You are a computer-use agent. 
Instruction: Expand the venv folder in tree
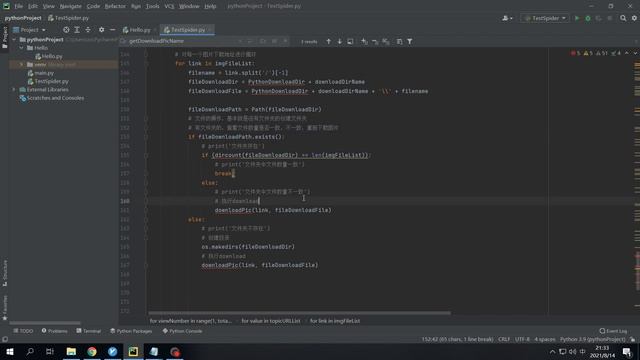pyautogui.click(x=22, y=64)
